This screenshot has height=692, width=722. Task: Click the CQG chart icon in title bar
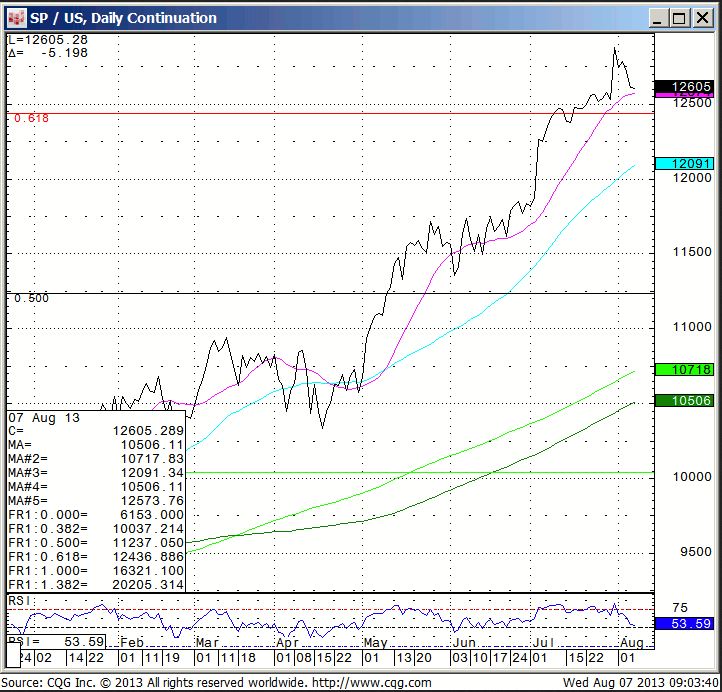tap(15, 17)
